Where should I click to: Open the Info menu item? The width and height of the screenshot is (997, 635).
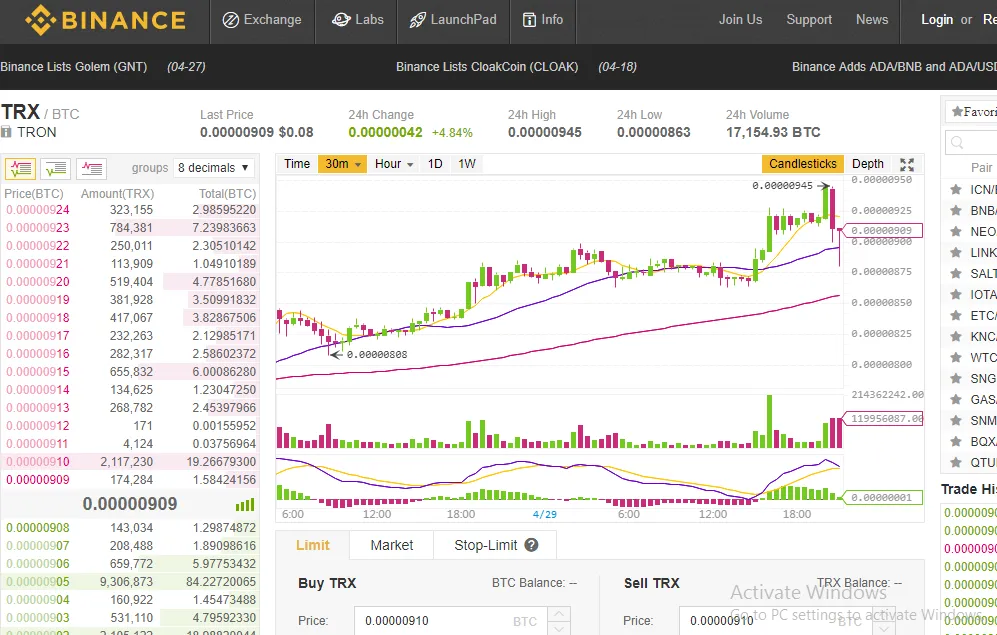tap(543, 20)
